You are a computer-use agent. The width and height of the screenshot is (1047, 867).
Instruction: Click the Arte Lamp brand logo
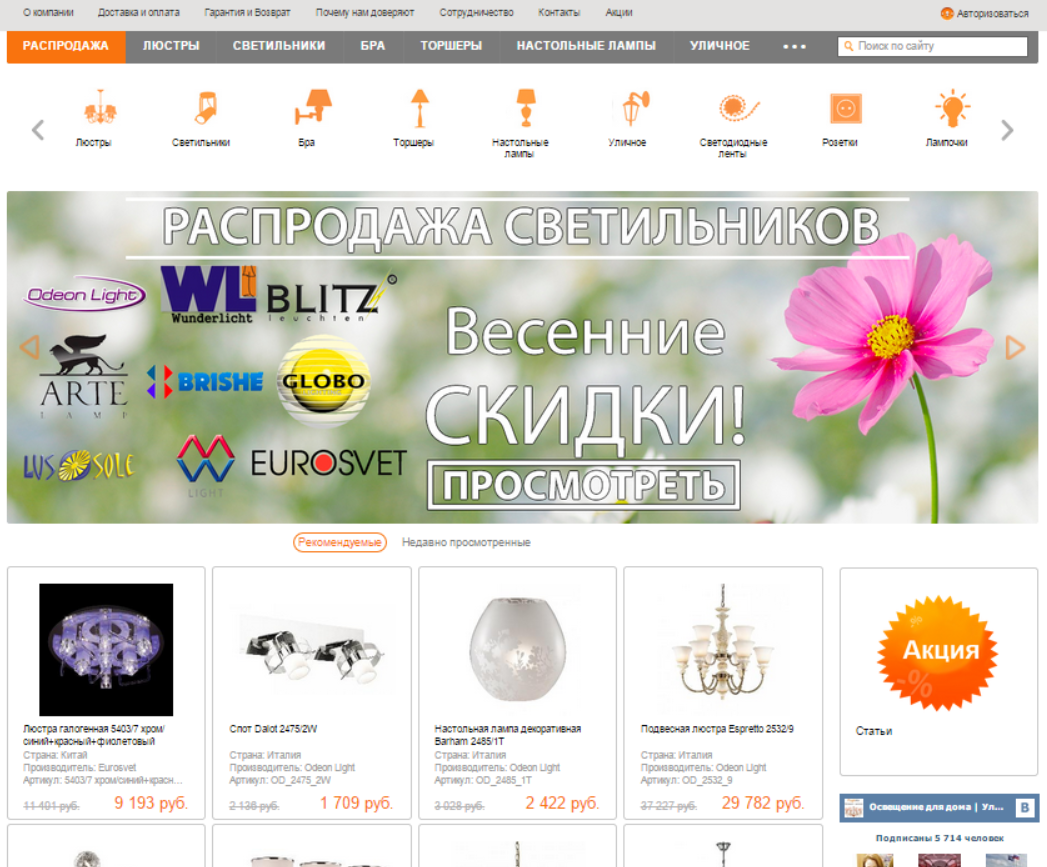point(83,377)
